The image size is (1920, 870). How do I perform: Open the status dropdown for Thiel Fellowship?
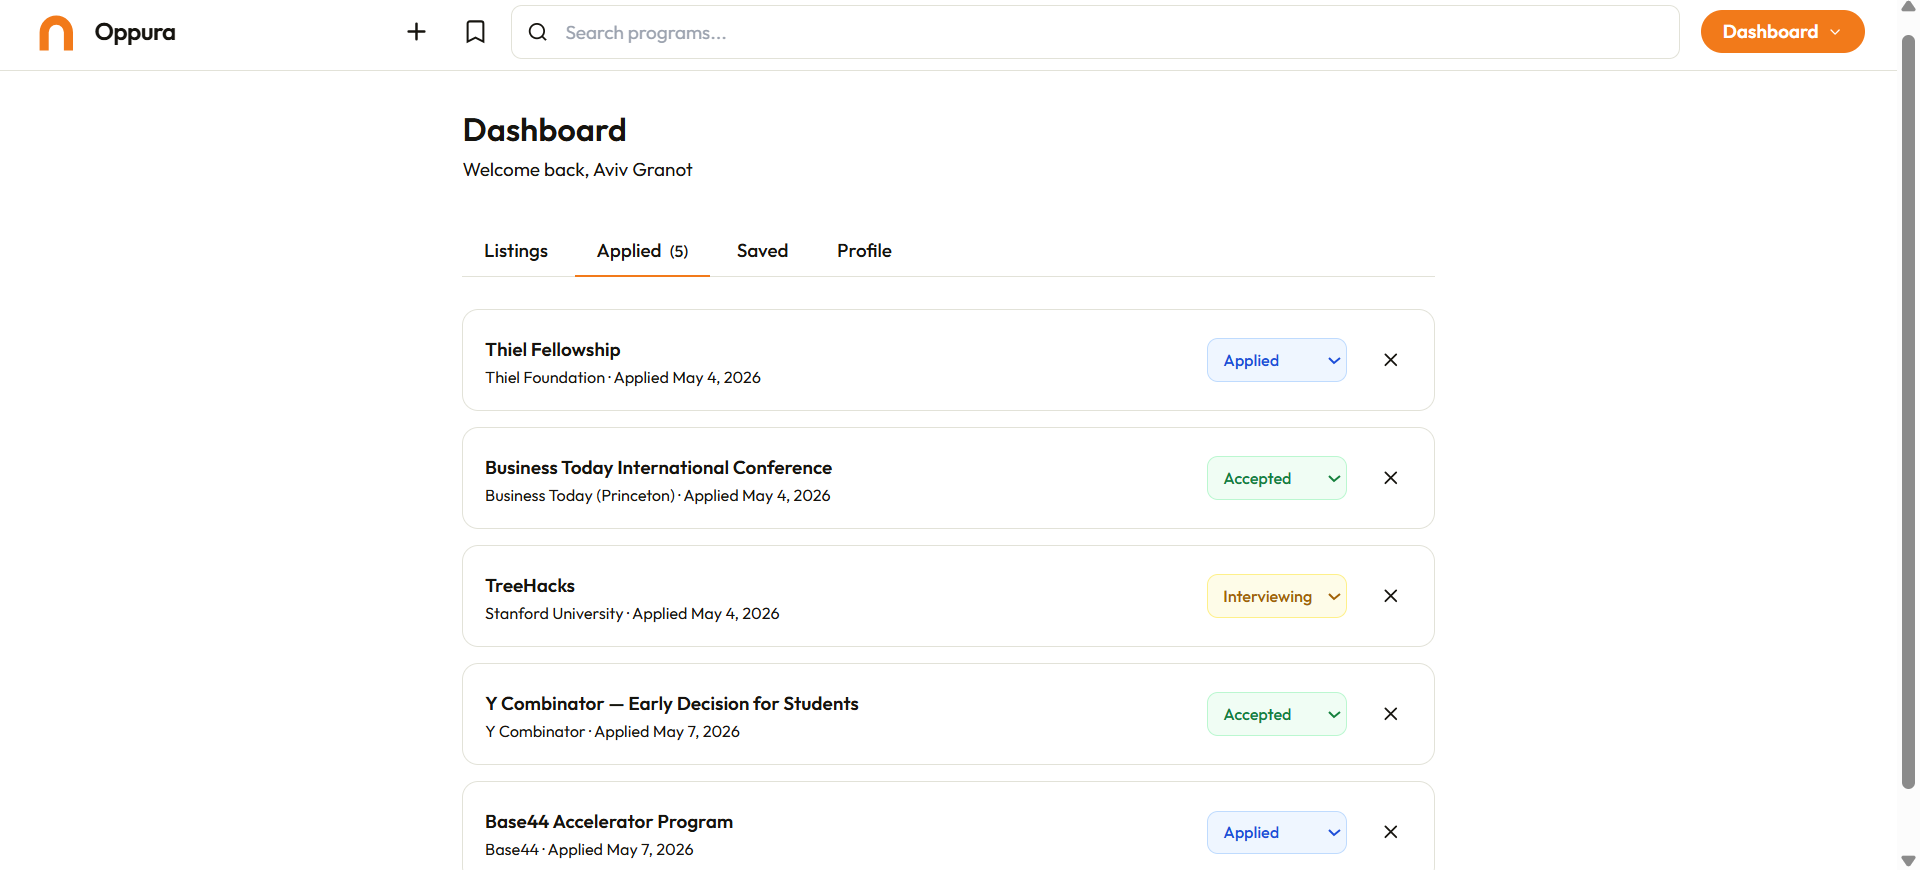click(1277, 360)
